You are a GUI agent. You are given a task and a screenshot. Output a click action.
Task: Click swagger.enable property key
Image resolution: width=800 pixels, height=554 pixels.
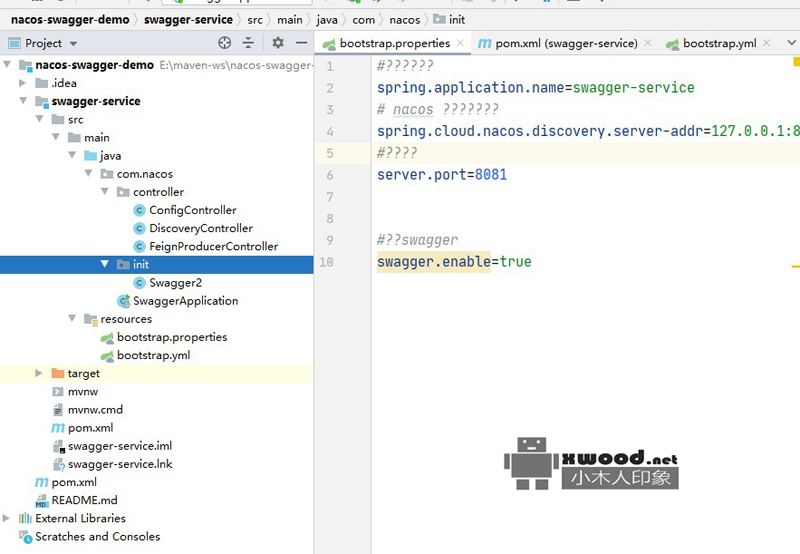434,262
